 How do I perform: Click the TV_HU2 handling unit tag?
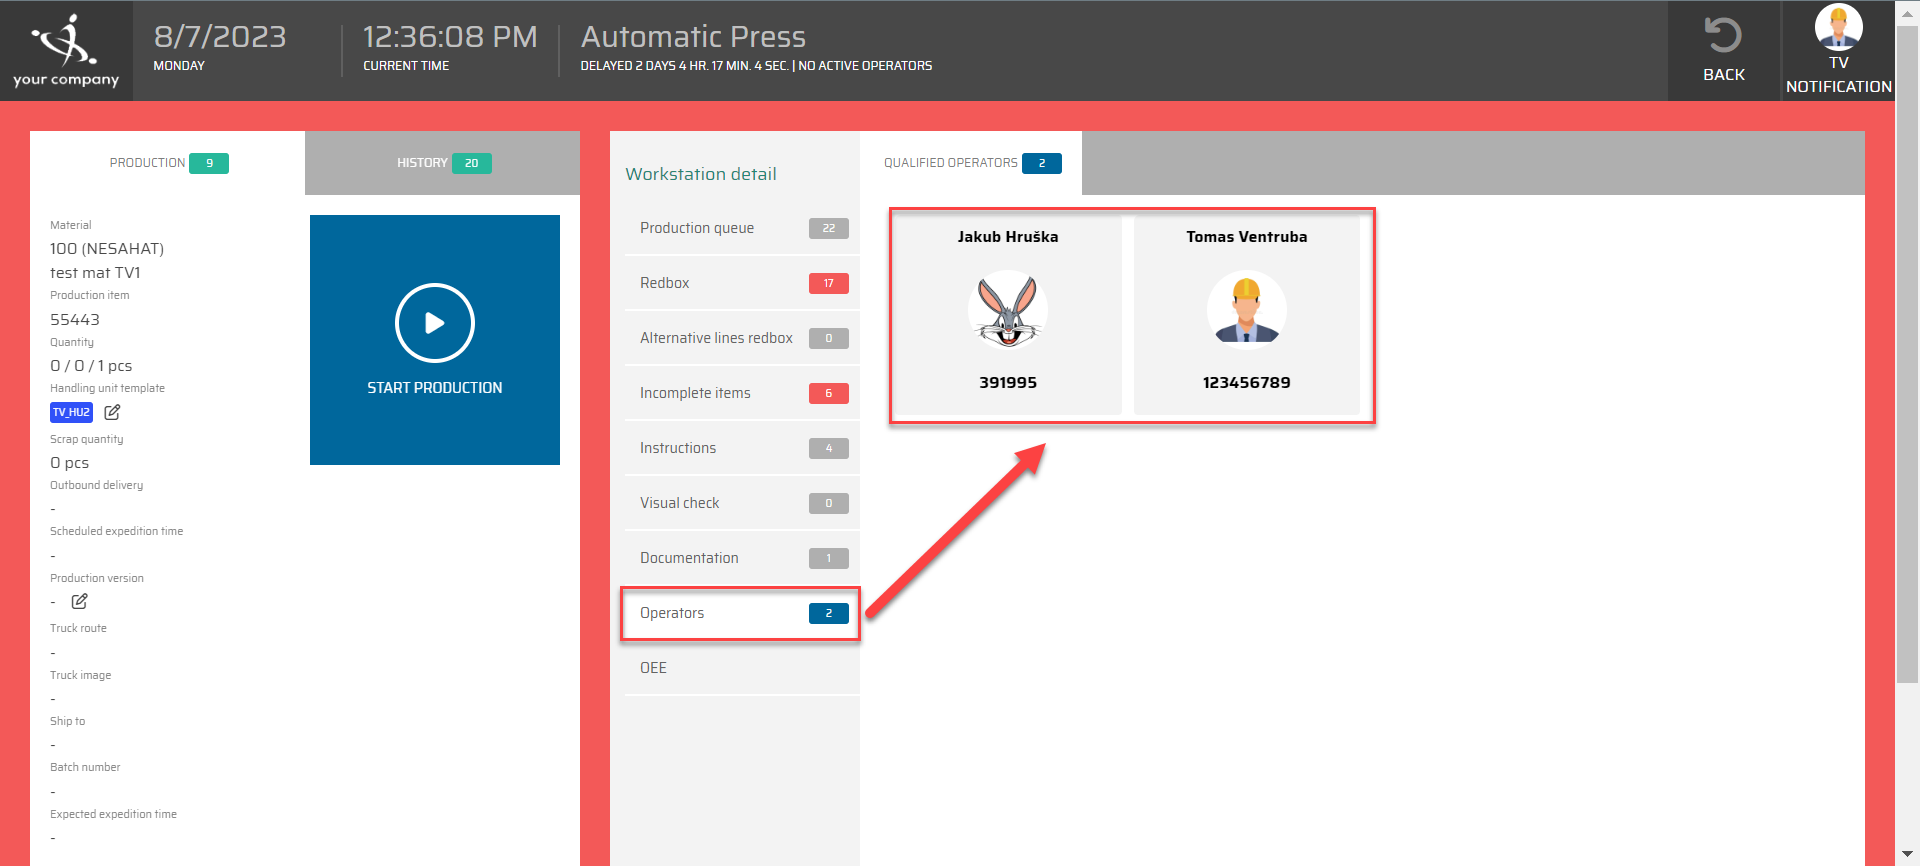pos(71,412)
